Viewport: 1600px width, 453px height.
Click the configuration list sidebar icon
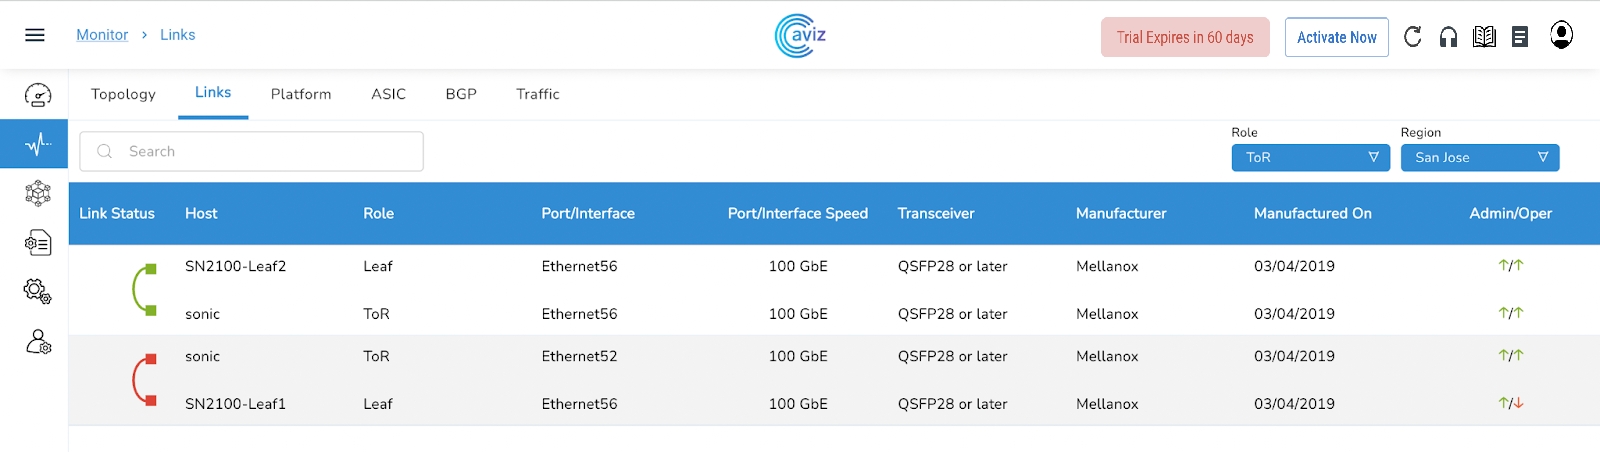tap(38, 242)
